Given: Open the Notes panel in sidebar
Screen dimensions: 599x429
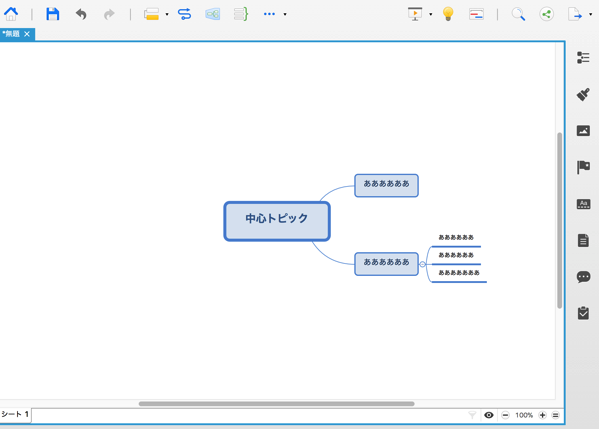Looking at the screenshot, I should coord(583,241).
